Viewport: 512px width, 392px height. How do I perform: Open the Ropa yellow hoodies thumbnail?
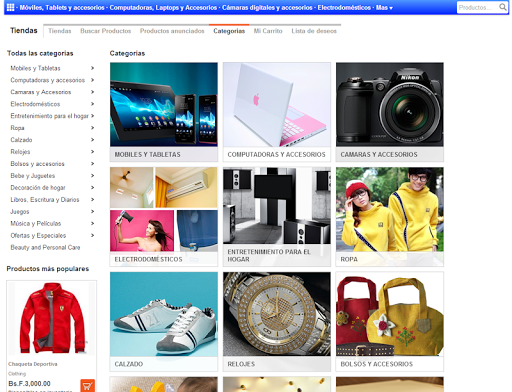click(x=390, y=209)
